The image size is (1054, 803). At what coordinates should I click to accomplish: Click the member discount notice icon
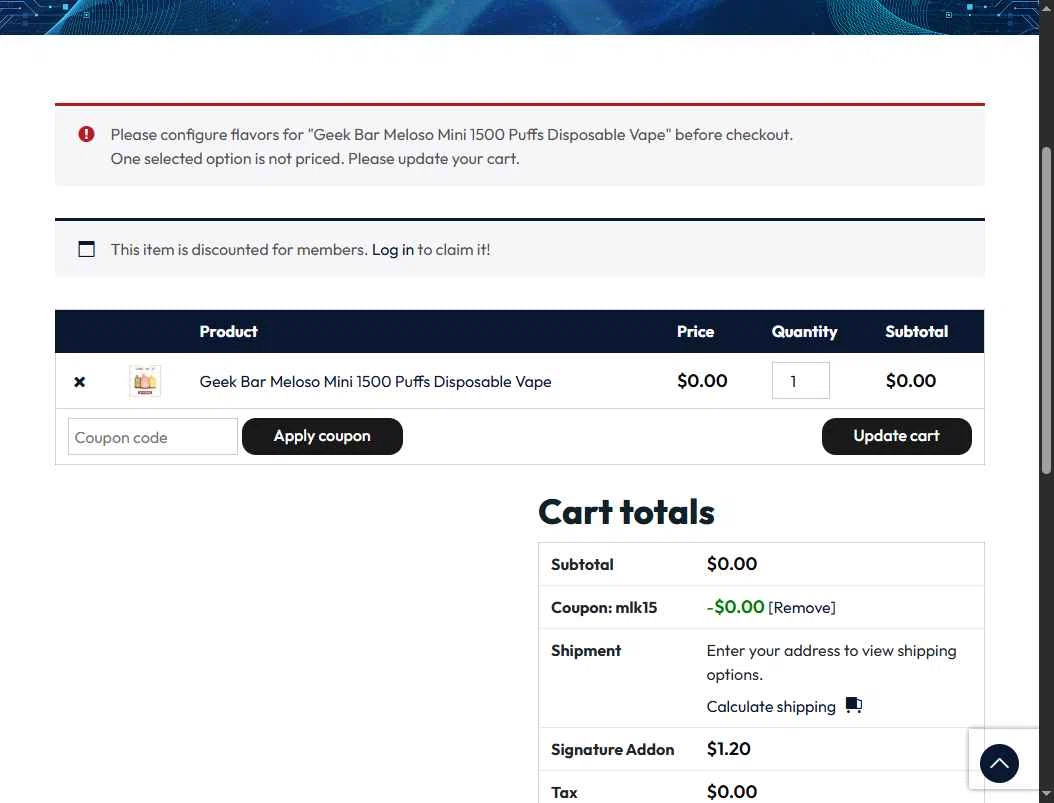point(86,249)
